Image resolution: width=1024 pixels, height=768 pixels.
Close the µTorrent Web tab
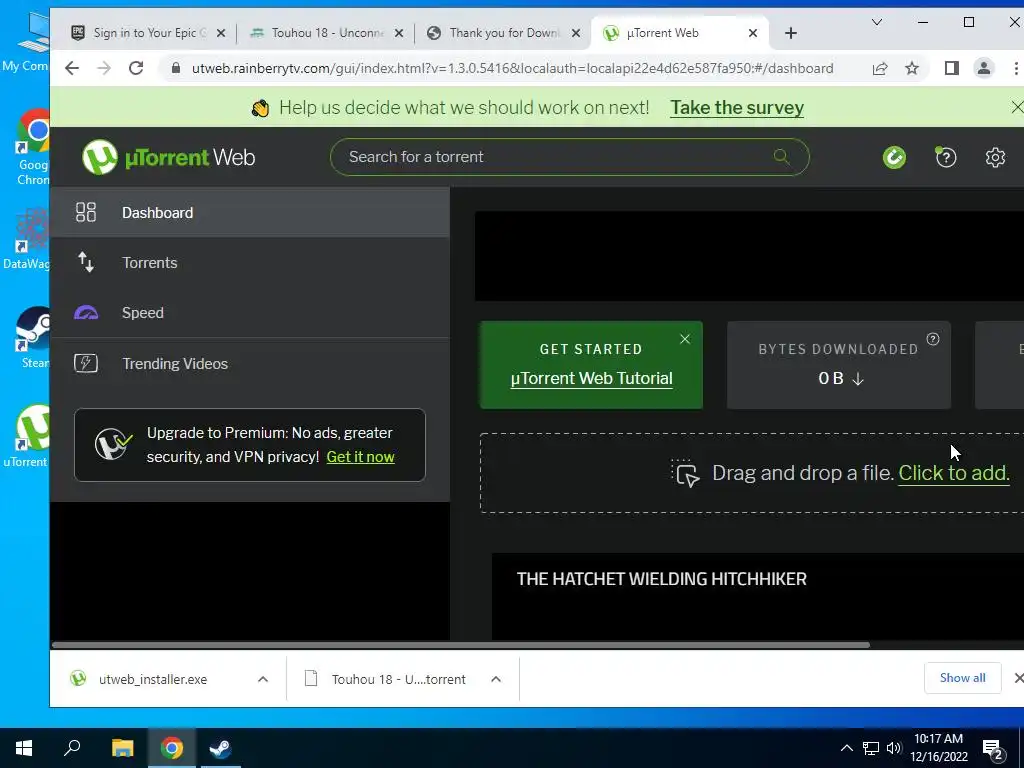[752, 33]
